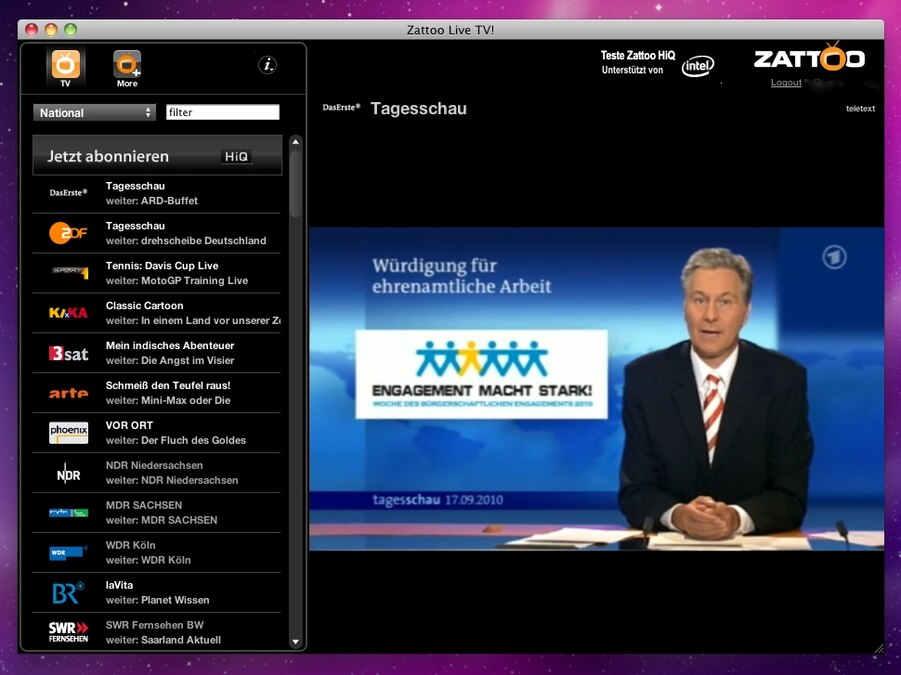Click the yellow minimize window button
The height and width of the screenshot is (675, 901).
pyautogui.click(x=51, y=30)
